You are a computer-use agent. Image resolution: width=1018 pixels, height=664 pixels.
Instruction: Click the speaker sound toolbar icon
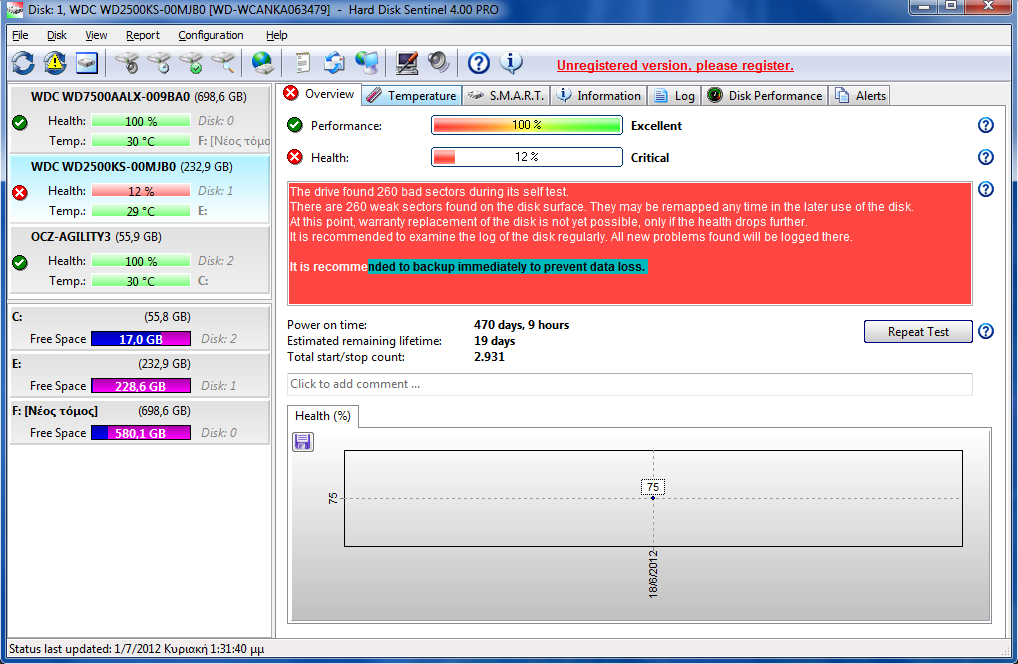[x=439, y=63]
